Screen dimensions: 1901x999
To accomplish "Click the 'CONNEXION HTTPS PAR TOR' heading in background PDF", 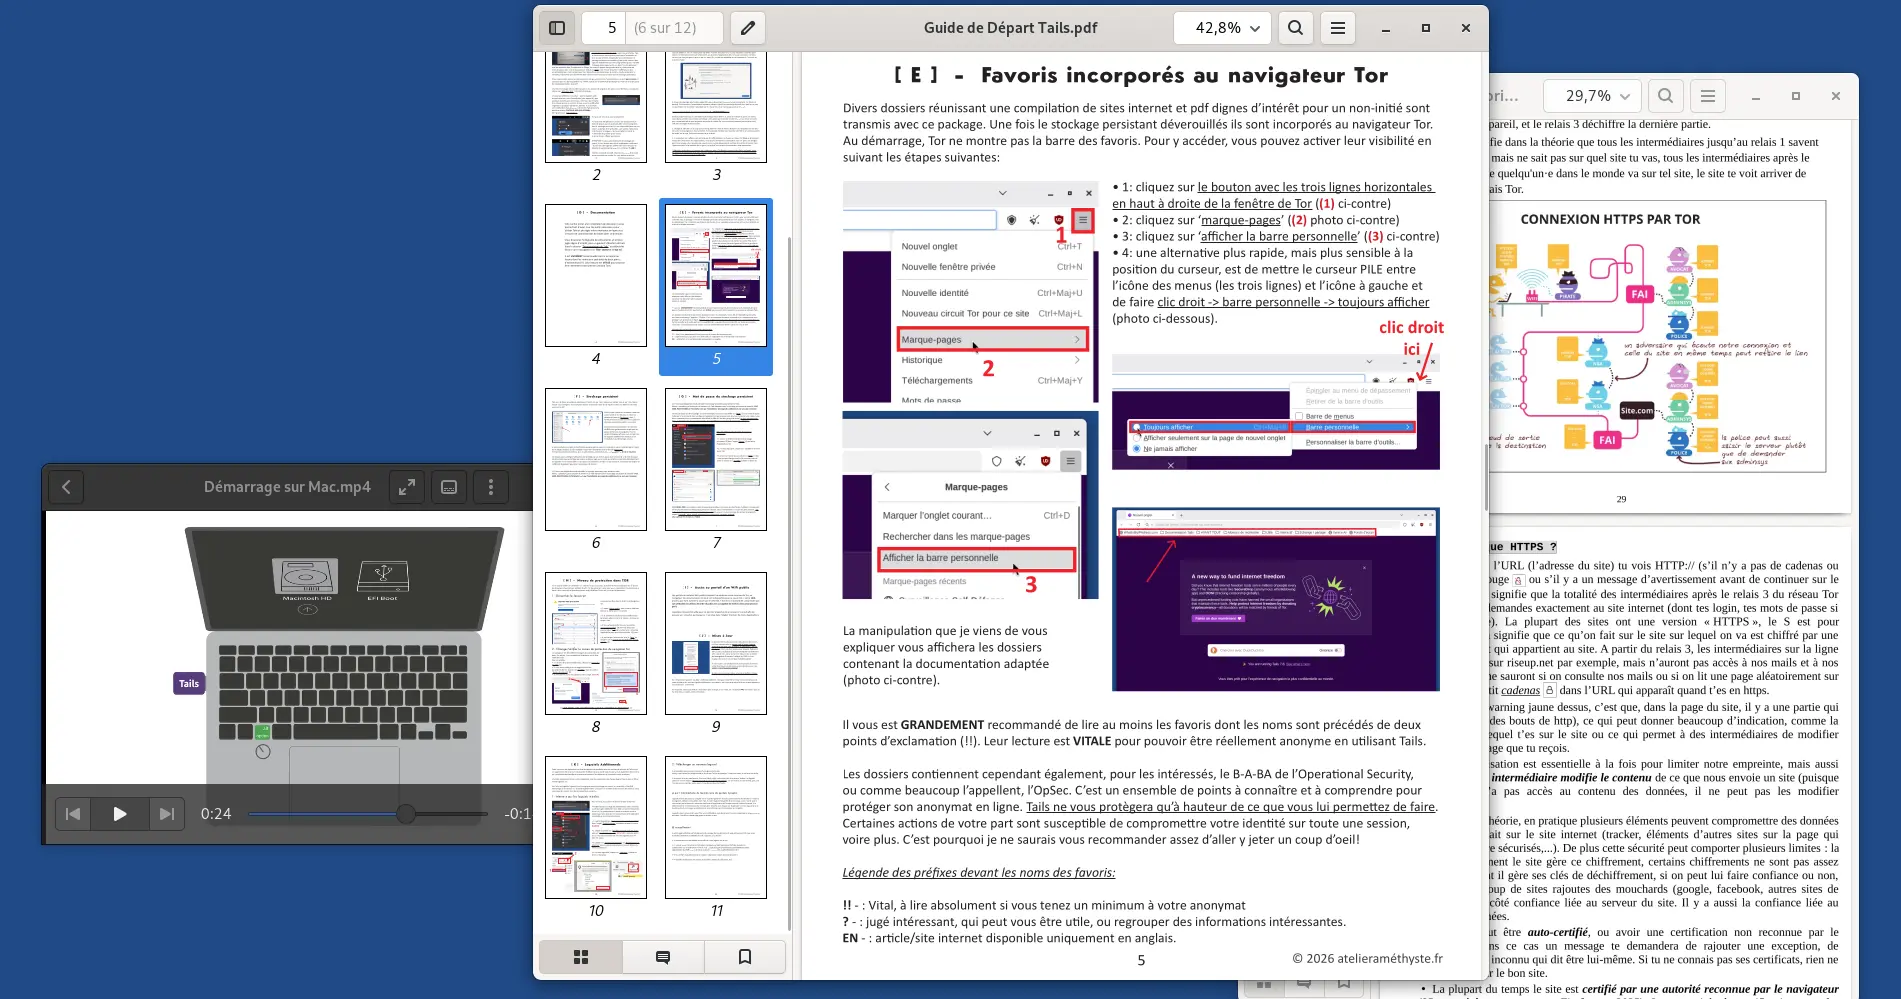I will click(x=1610, y=219).
